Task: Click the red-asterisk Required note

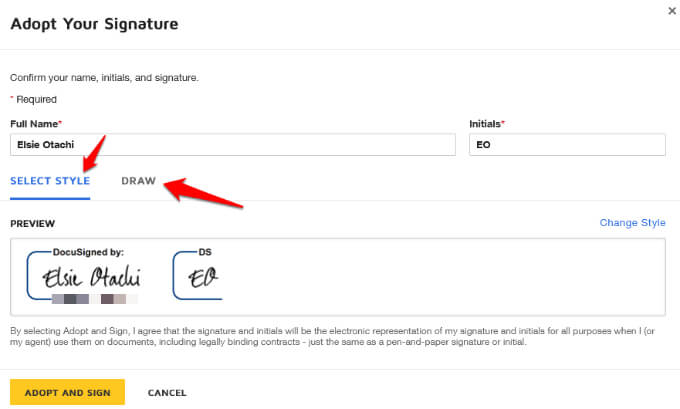Action: pos(34,99)
